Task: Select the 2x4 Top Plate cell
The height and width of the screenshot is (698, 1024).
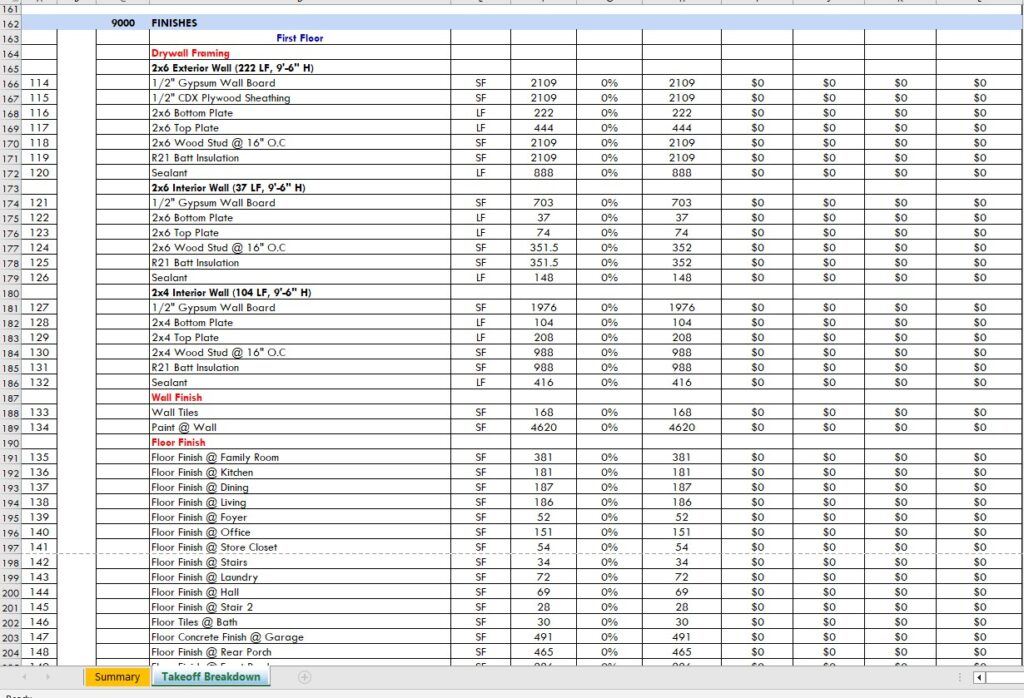Action: tap(300, 338)
